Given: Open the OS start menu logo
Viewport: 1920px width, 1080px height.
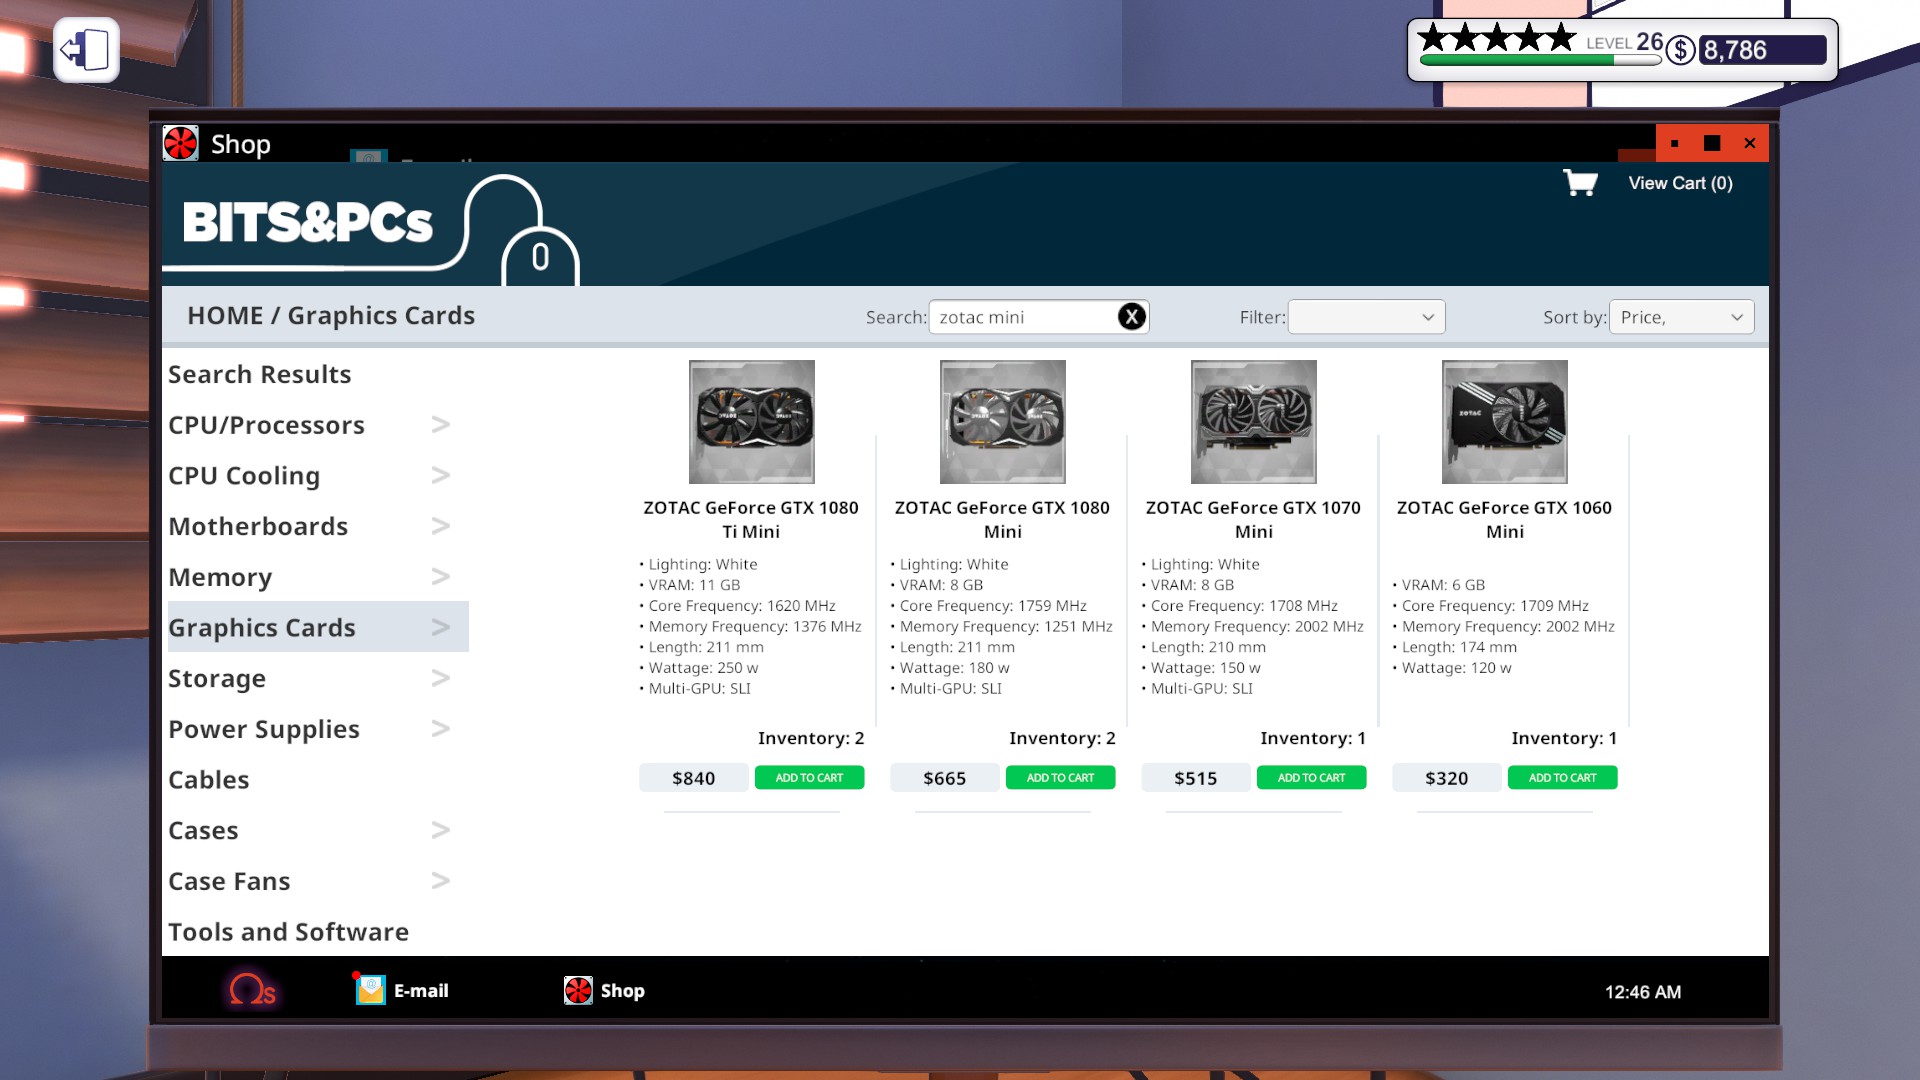Looking at the screenshot, I should [x=251, y=990].
